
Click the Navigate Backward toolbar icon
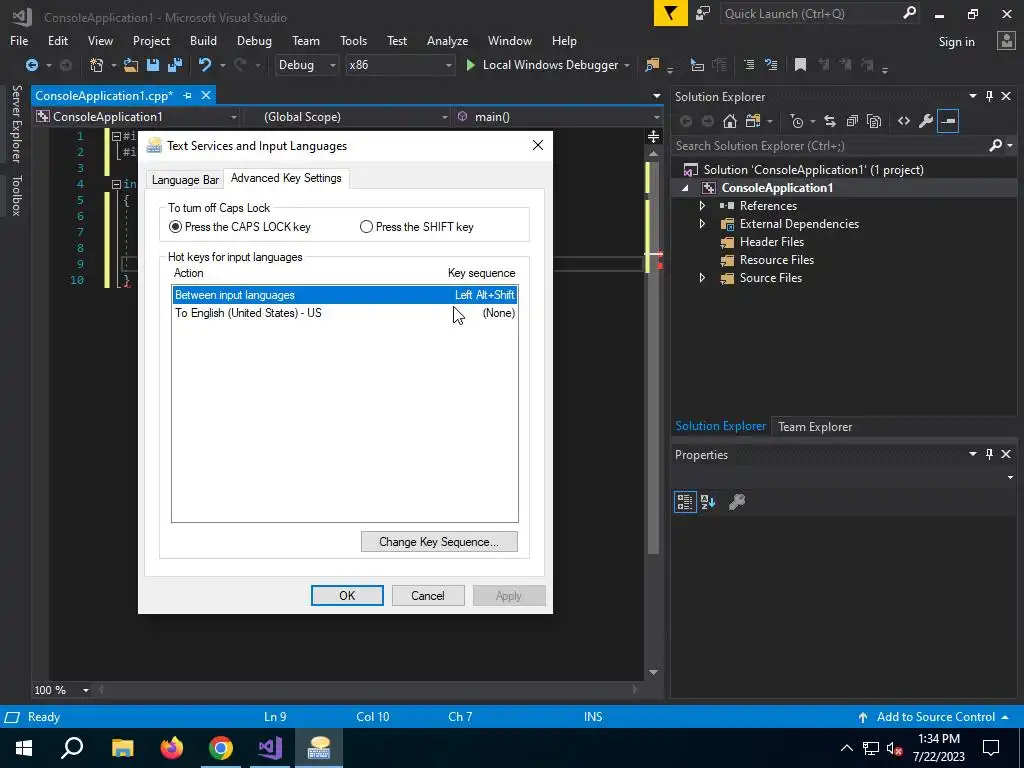[x=31, y=65]
